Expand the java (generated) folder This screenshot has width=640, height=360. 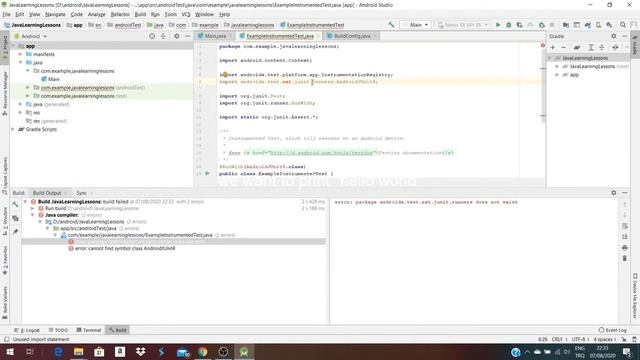(x=20, y=104)
